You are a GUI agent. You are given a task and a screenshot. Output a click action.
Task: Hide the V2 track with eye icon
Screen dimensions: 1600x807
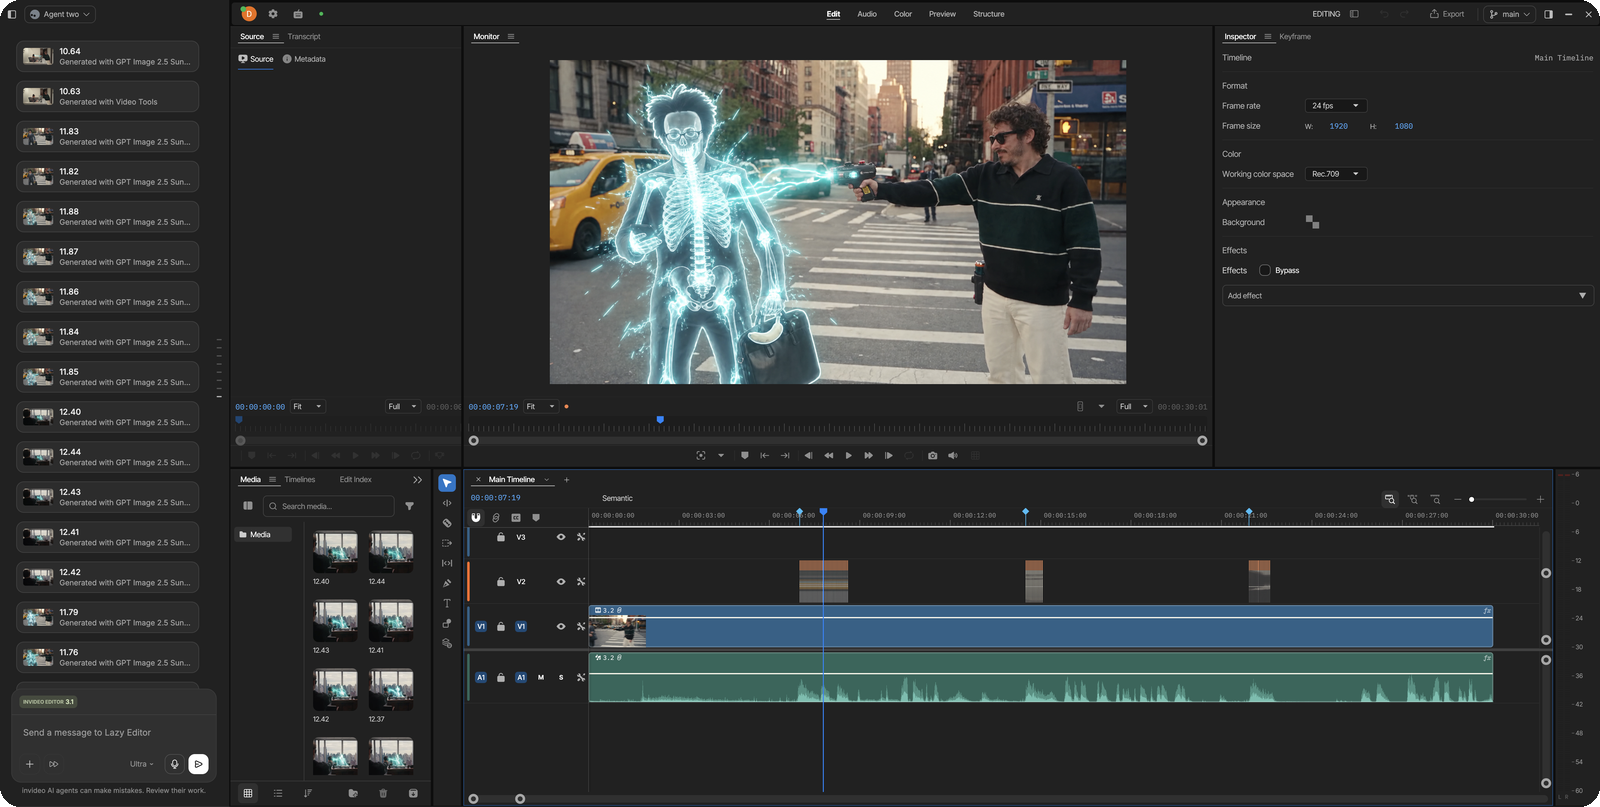[561, 582]
